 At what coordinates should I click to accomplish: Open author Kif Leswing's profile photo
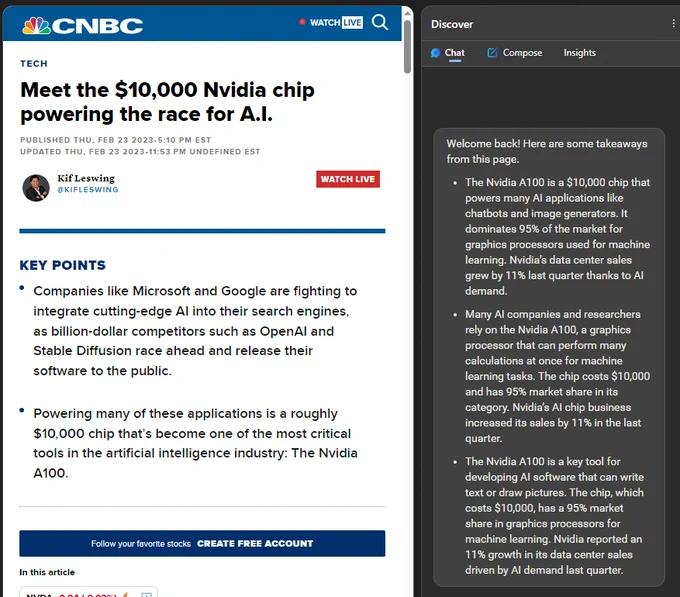(x=36, y=188)
